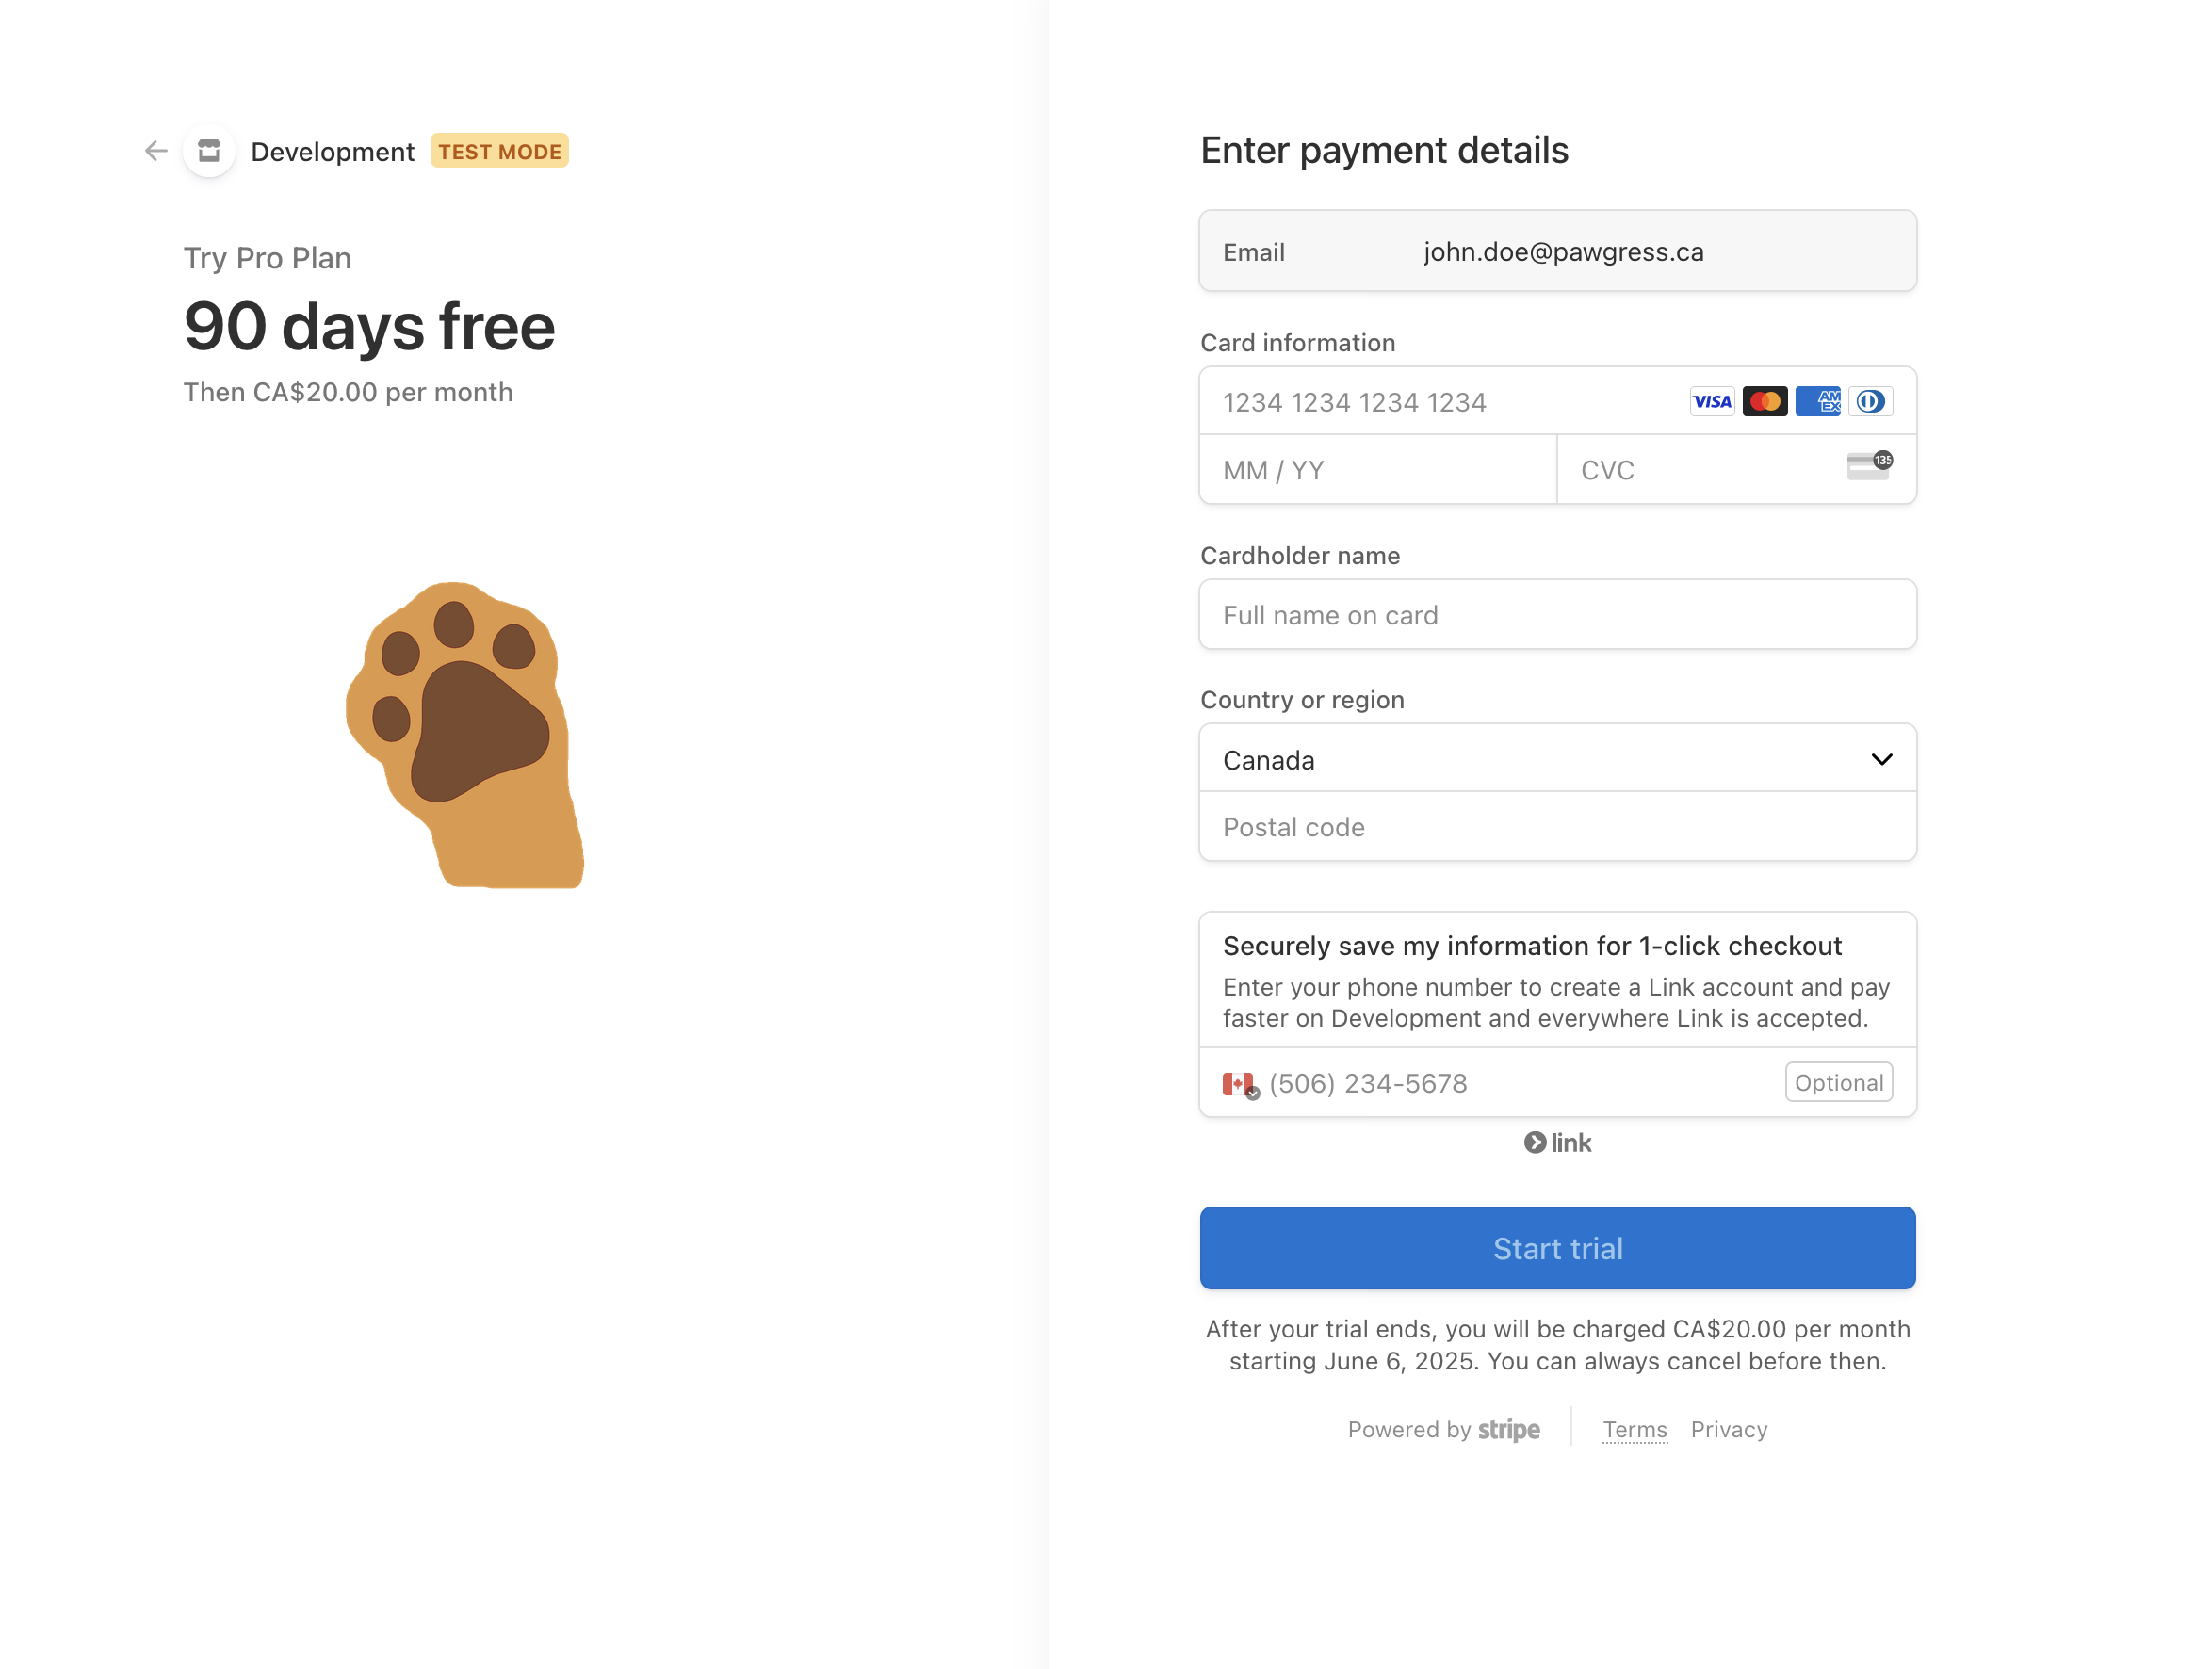This screenshot has width=2212, height=1669.
Task: Click the Stripe logo in the footer
Action: pos(1508,1429)
